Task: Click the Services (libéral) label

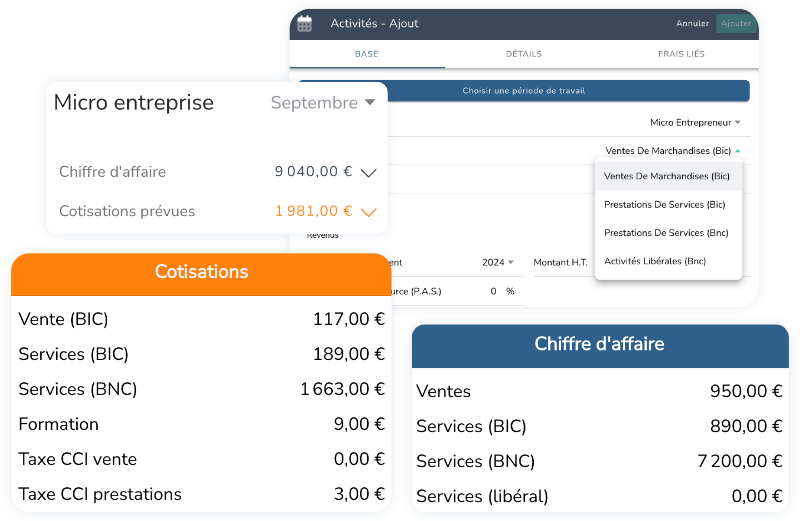Action: pyautogui.click(x=482, y=497)
